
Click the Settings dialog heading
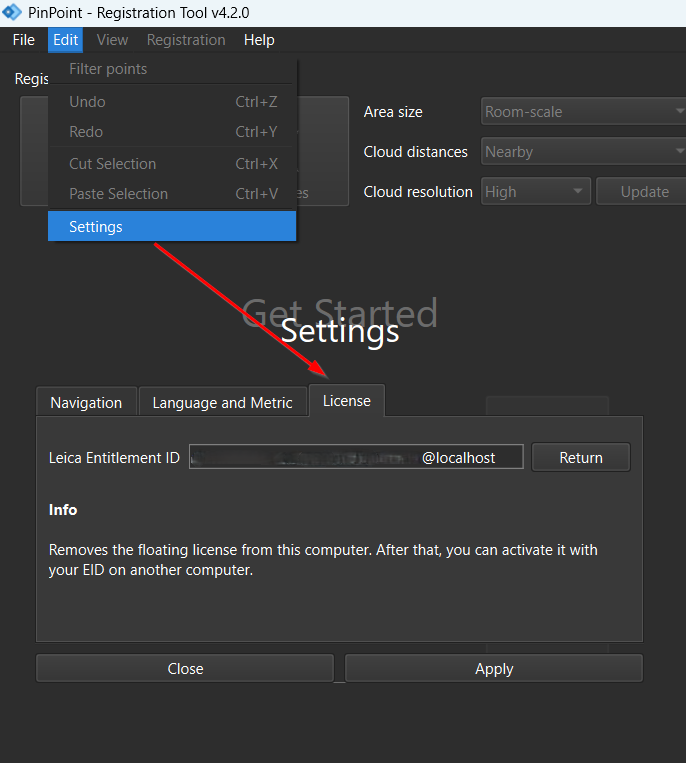(340, 331)
